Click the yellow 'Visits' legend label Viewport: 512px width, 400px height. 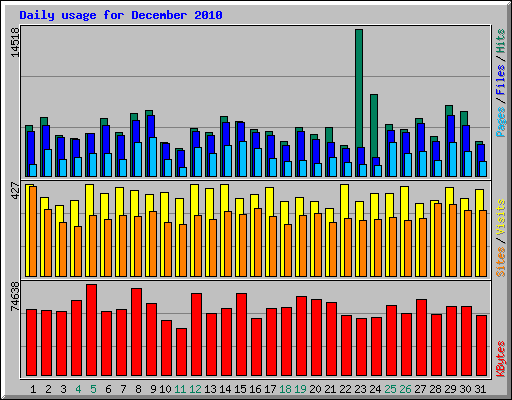coord(500,218)
